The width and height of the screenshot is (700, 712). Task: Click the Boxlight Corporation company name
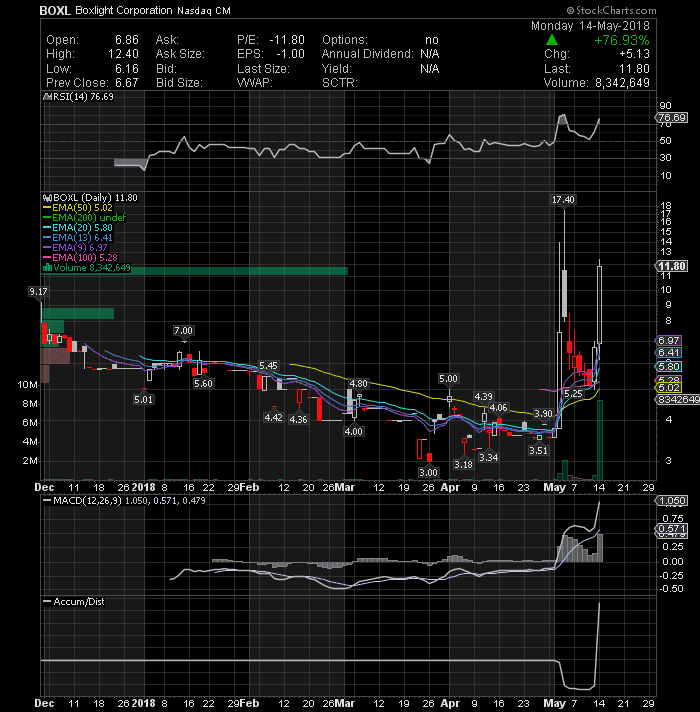tap(124, 10)
